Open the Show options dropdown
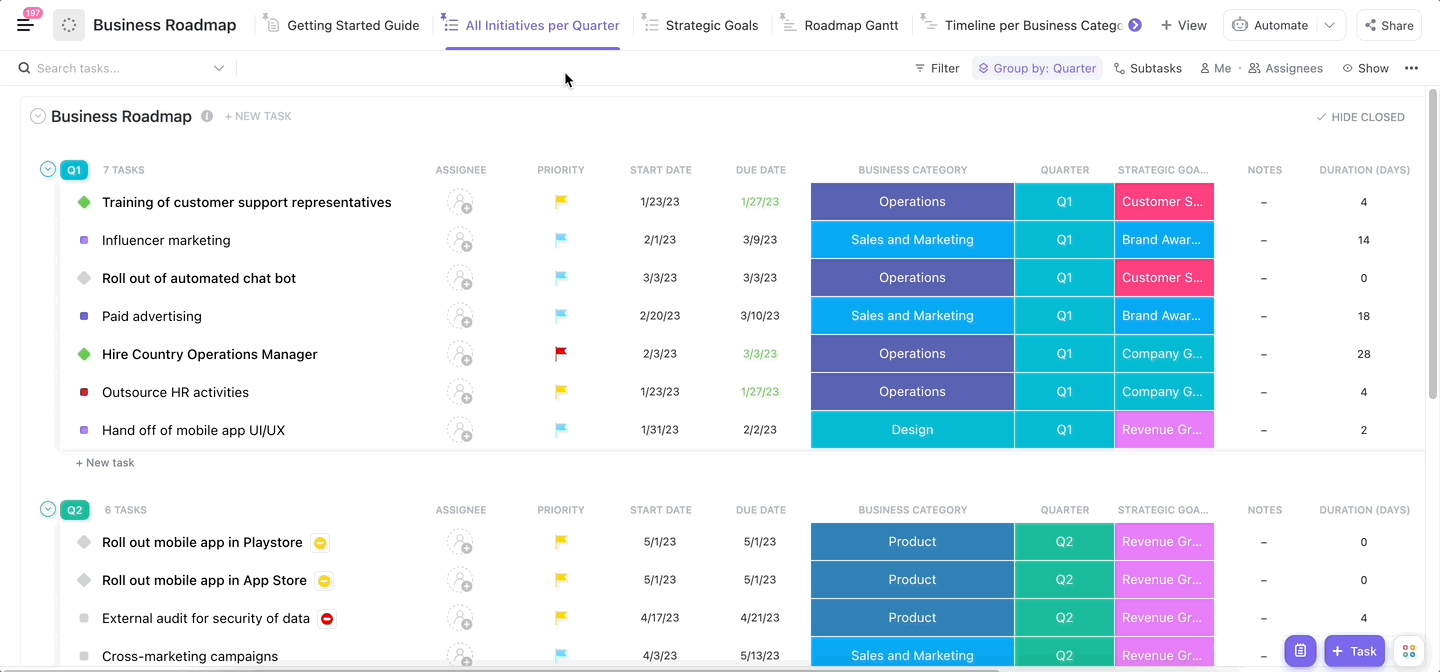 pos(1366,68)
